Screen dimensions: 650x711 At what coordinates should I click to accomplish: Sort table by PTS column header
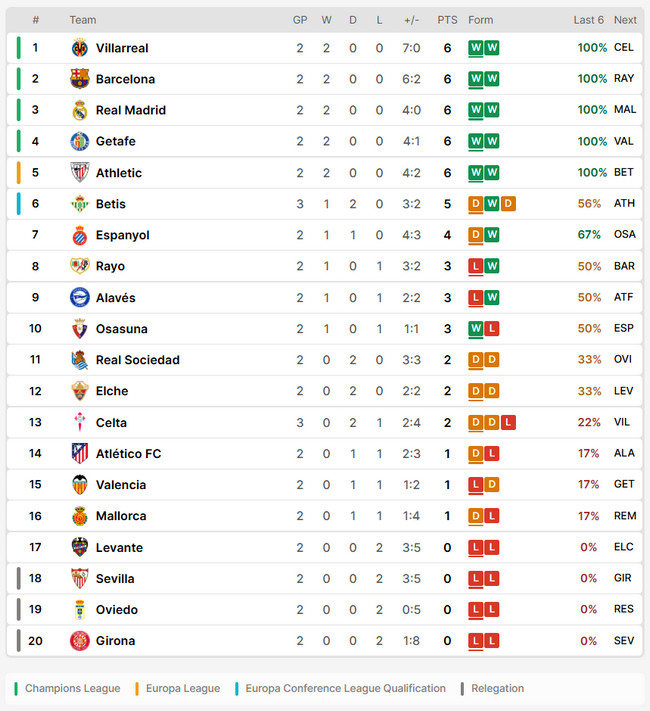tap(447, 20)
